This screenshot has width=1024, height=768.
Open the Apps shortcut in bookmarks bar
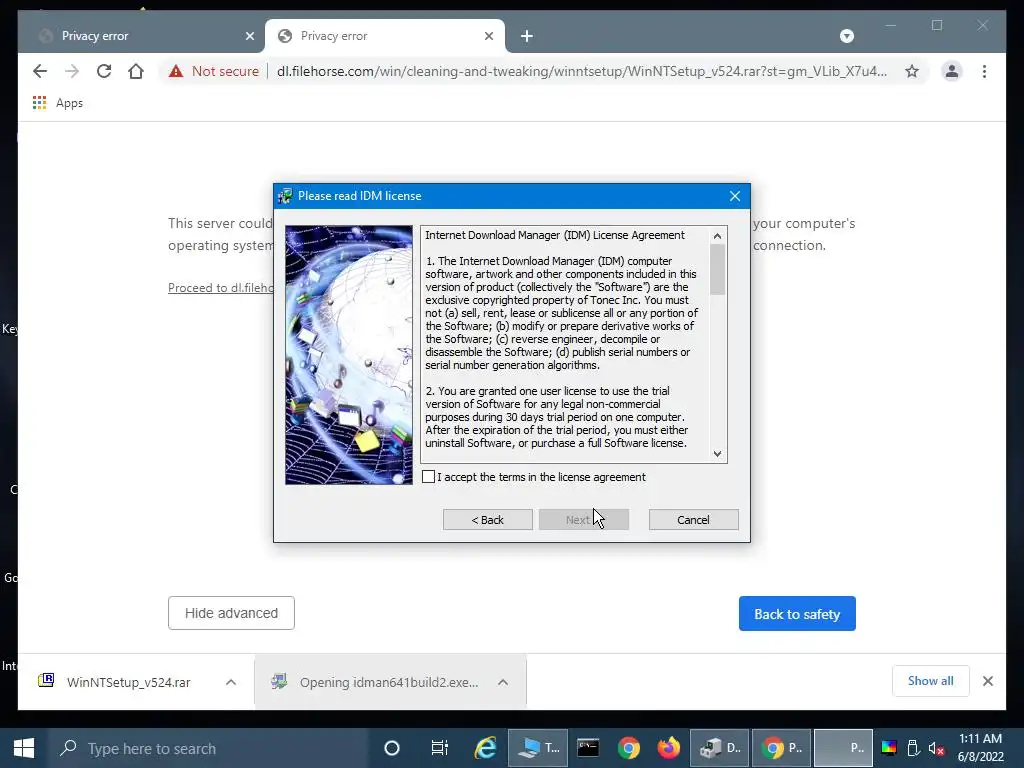point(58,103)
